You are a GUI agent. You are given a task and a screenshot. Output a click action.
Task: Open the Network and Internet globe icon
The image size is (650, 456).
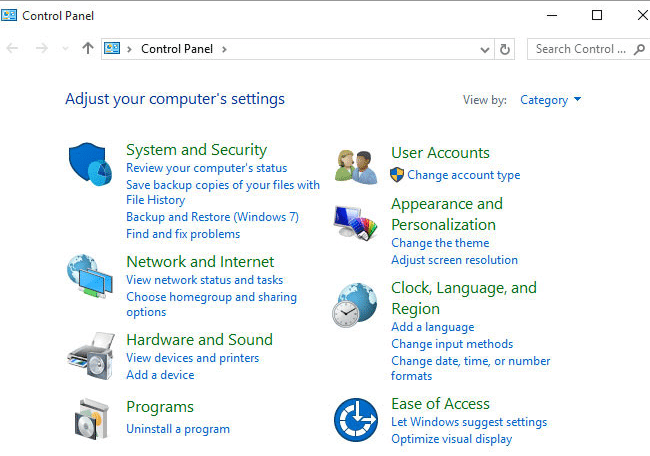click(90, 276)
